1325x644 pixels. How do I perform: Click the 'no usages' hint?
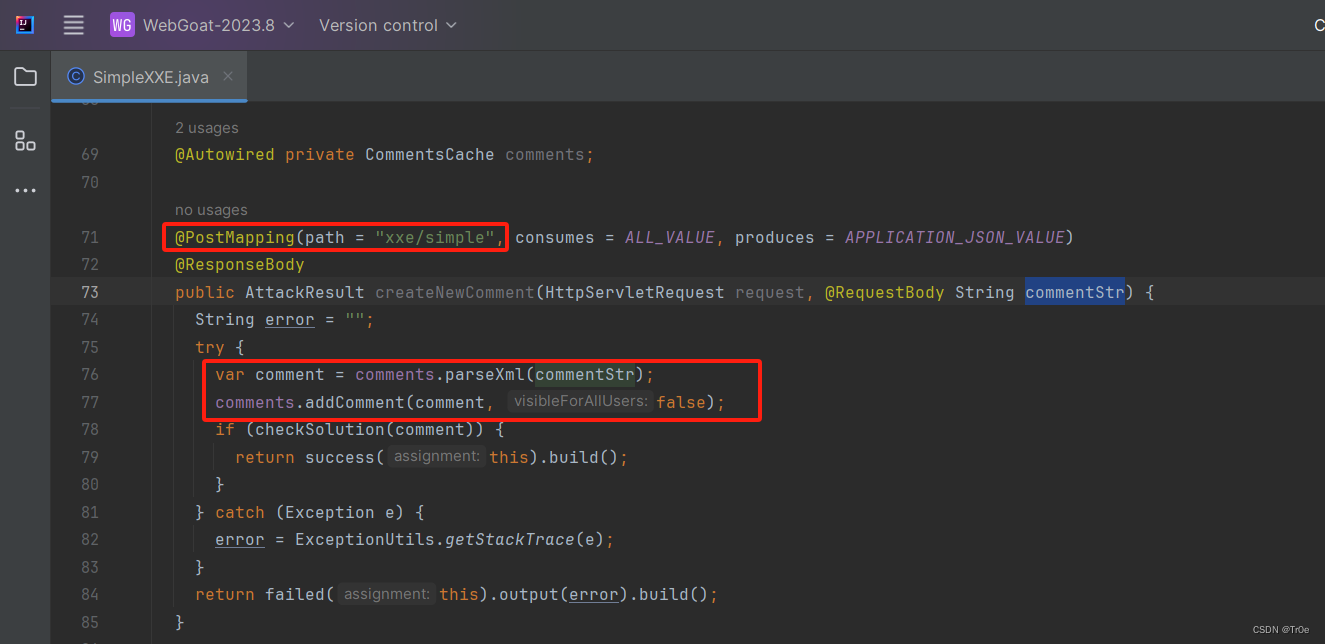click(211, 210)
